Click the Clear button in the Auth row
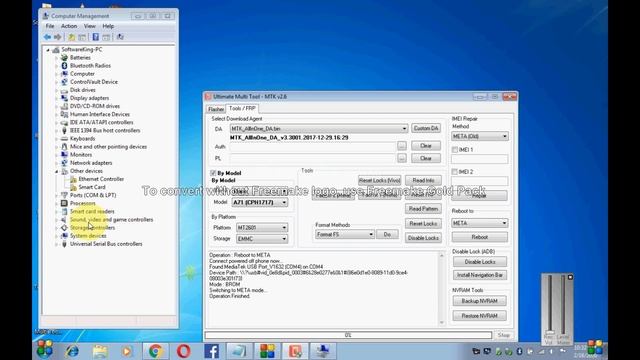 [426, 146]
